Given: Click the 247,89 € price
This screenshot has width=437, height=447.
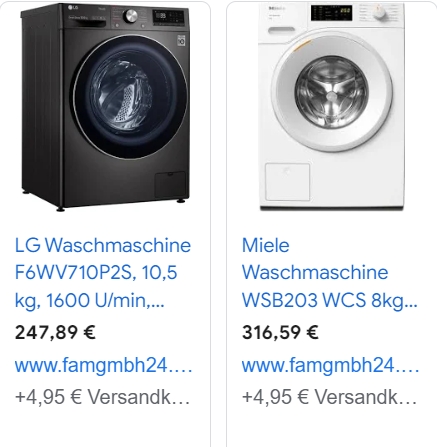Looking at the screenshot, I should (55, 332).
